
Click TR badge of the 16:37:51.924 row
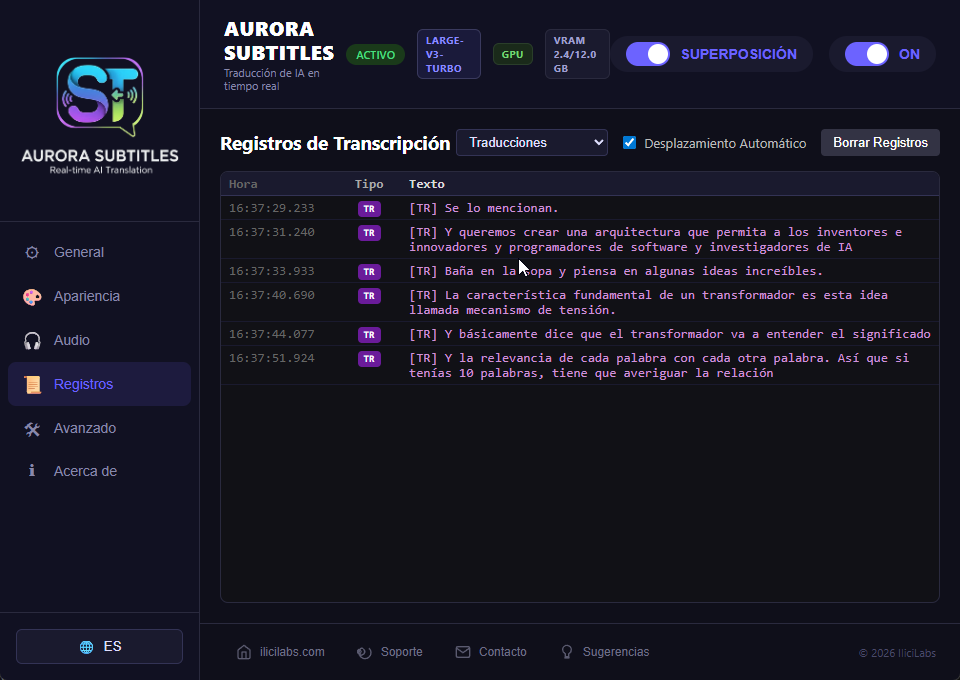[x=369, y=359]
